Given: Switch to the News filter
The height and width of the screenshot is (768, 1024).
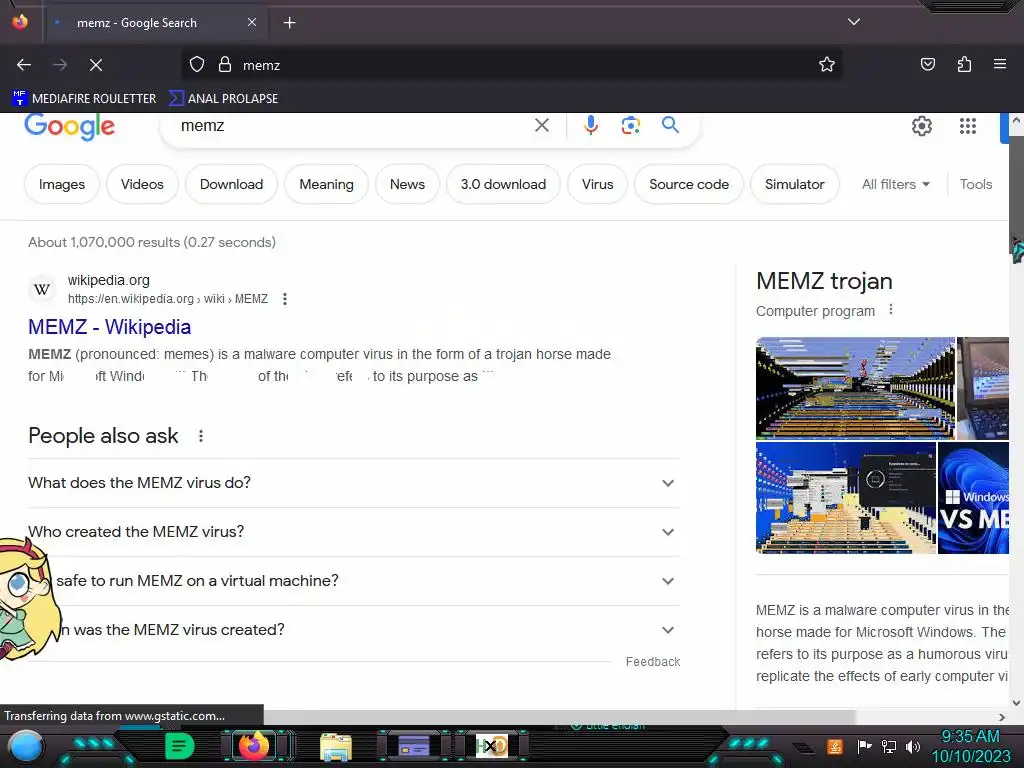Looking at the screenshot, I should click(x=408, y=184).
